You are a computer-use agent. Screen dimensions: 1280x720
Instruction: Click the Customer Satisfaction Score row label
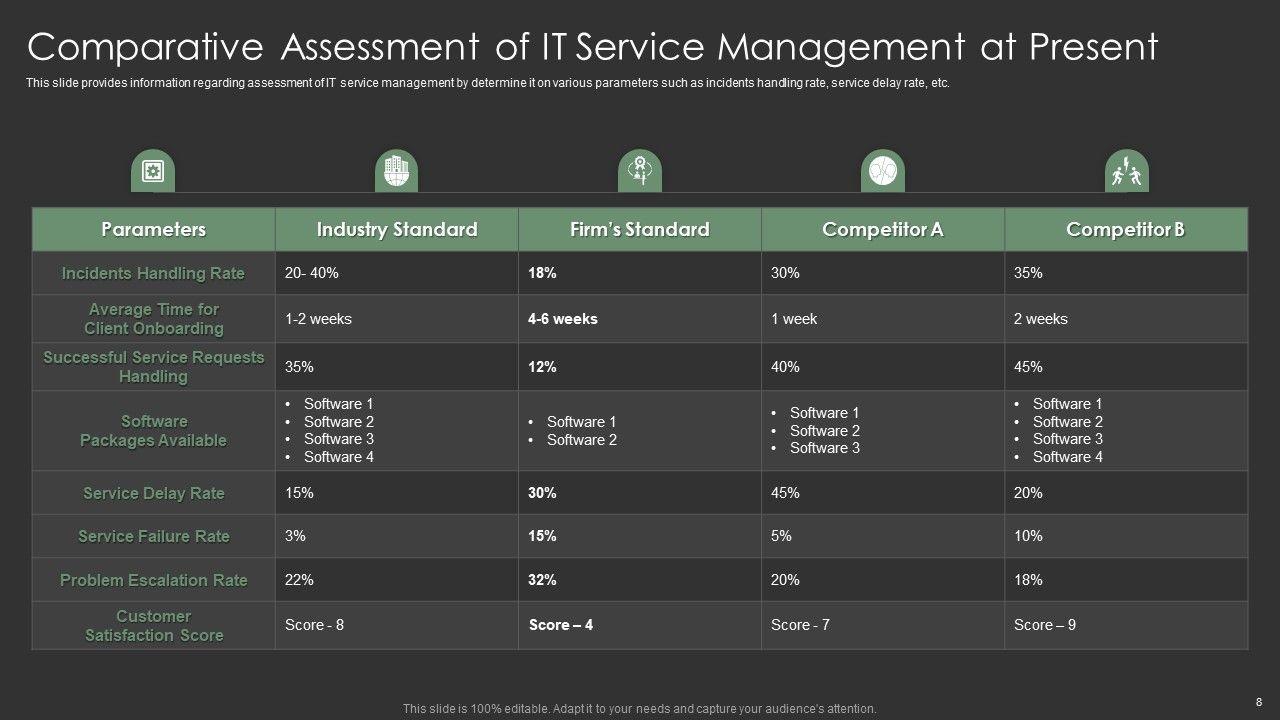point(153,626)
